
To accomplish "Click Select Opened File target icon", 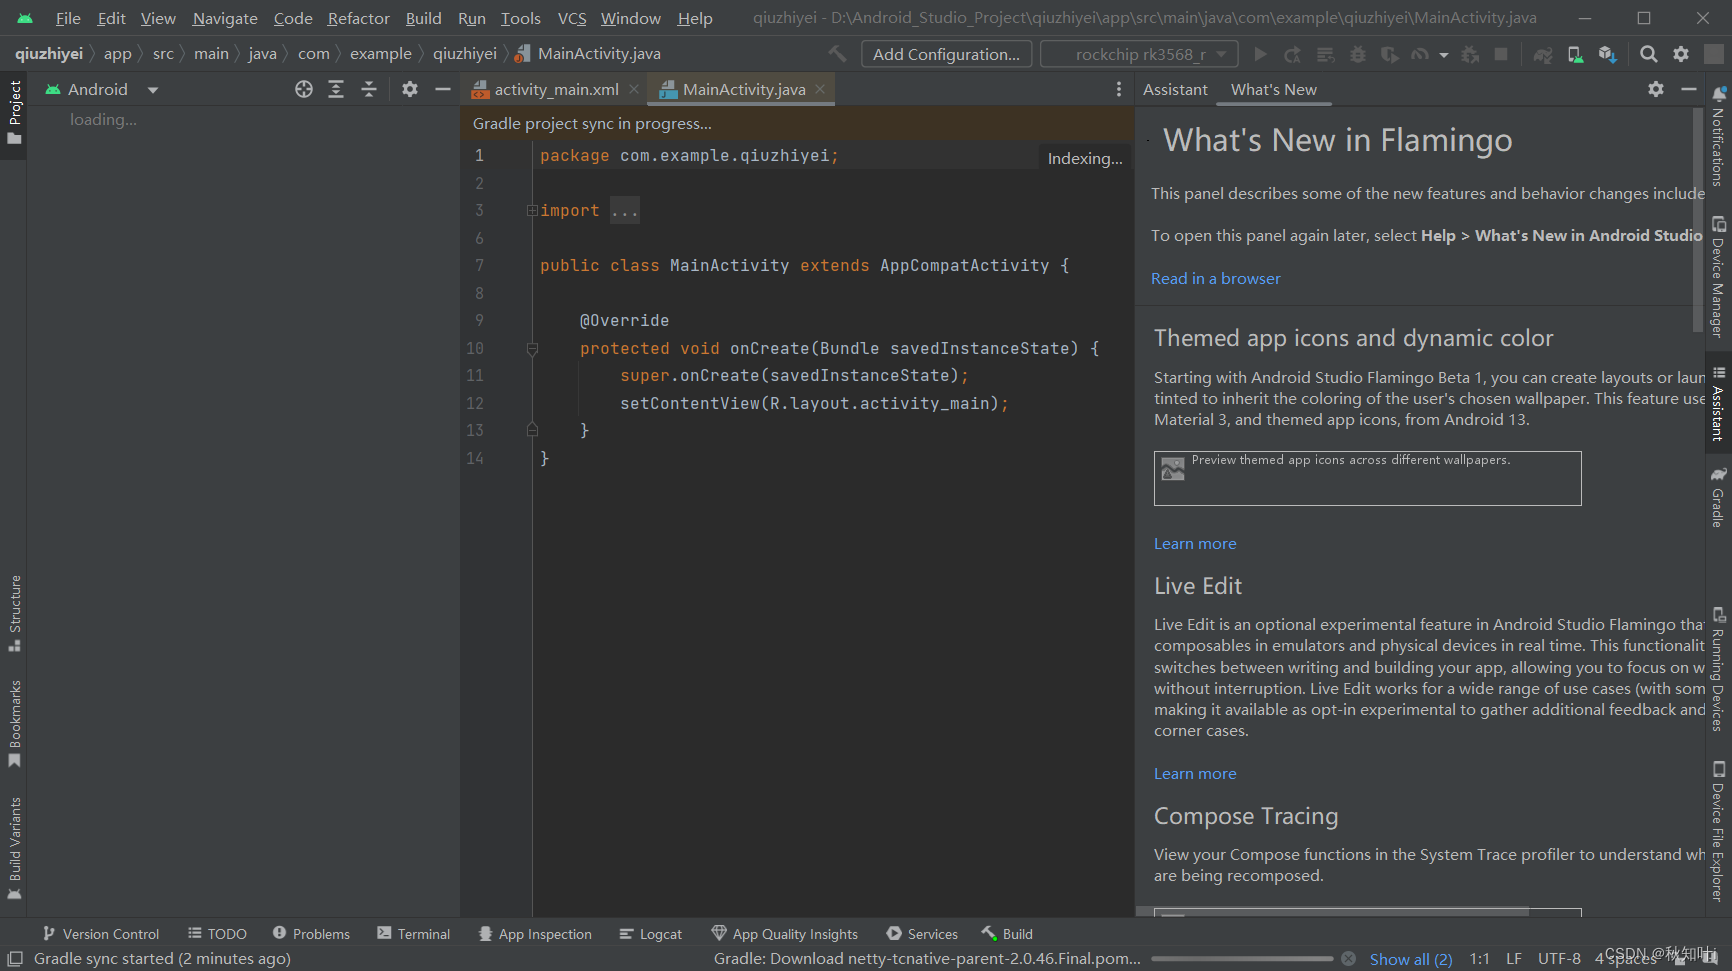I will click(x=304, y=90).
